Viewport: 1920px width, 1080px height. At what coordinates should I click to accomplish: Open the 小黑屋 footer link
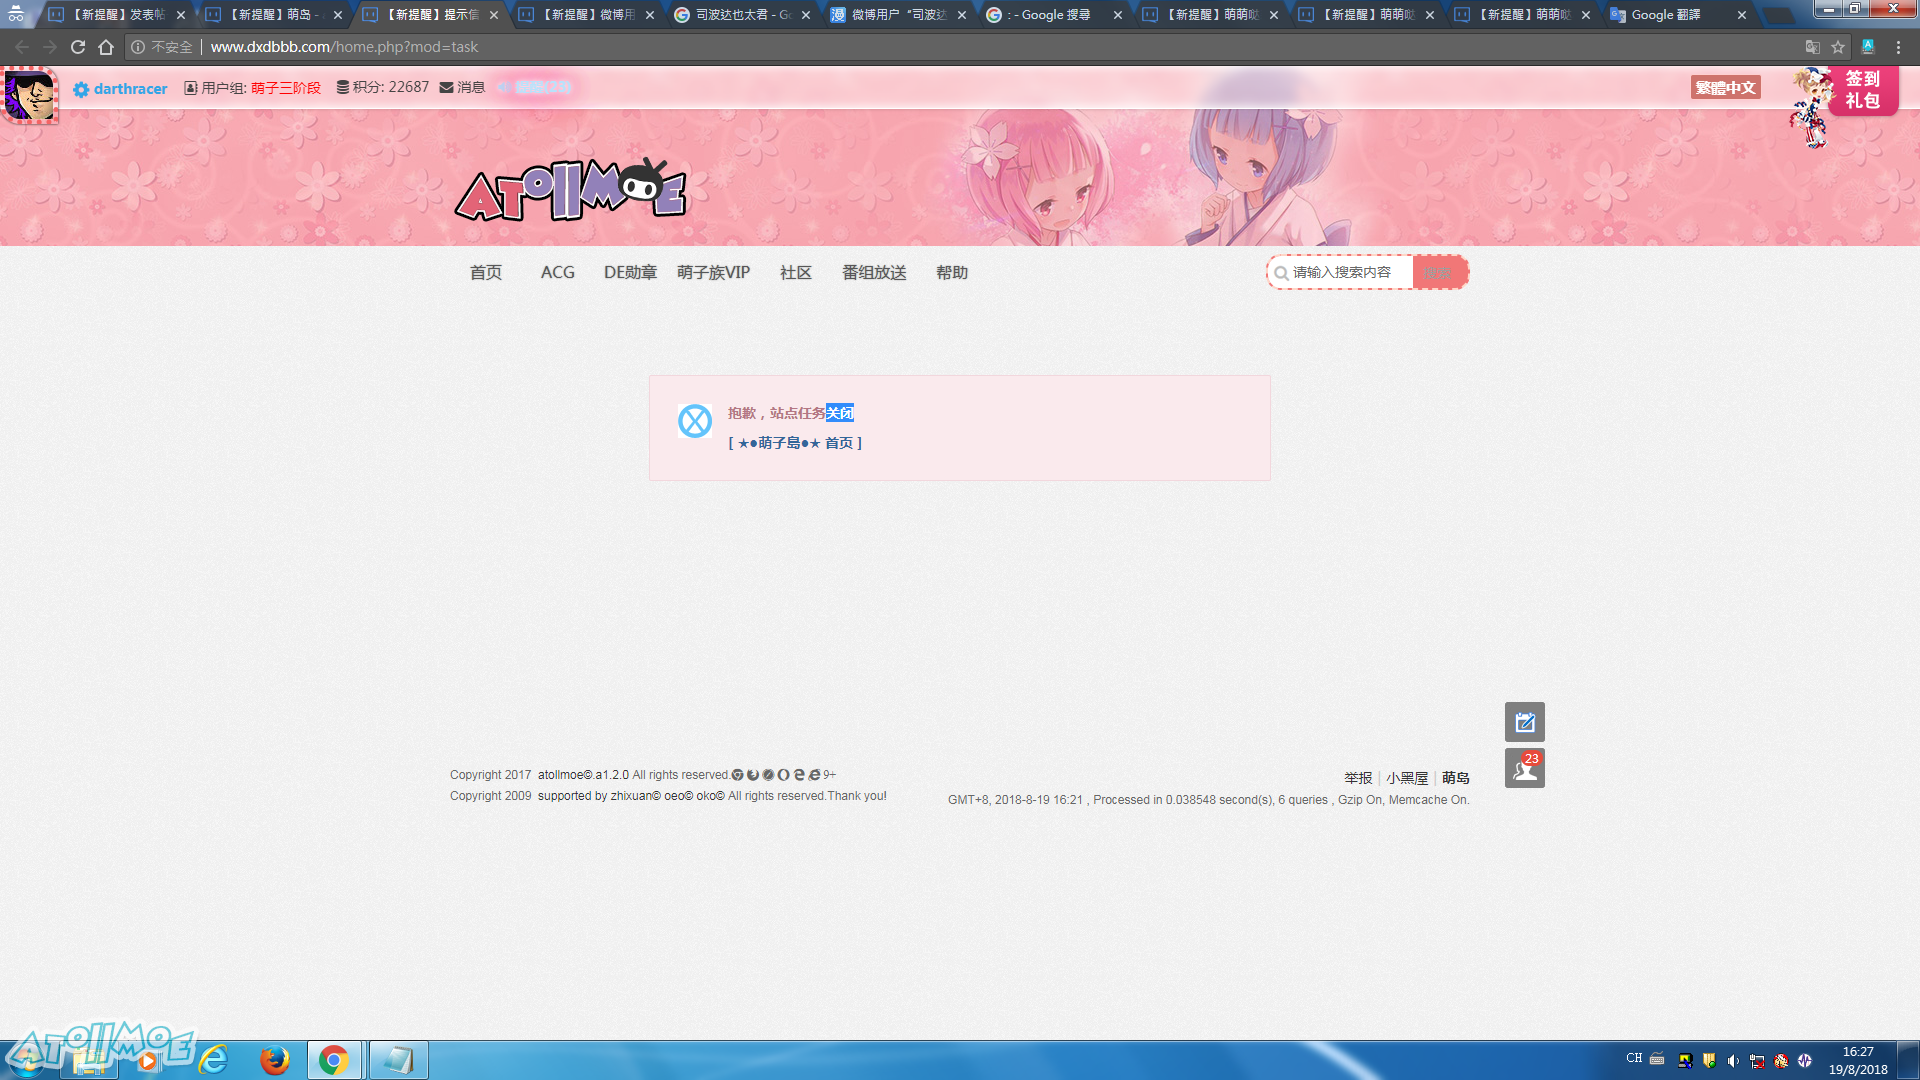[x=1407, y=778]
